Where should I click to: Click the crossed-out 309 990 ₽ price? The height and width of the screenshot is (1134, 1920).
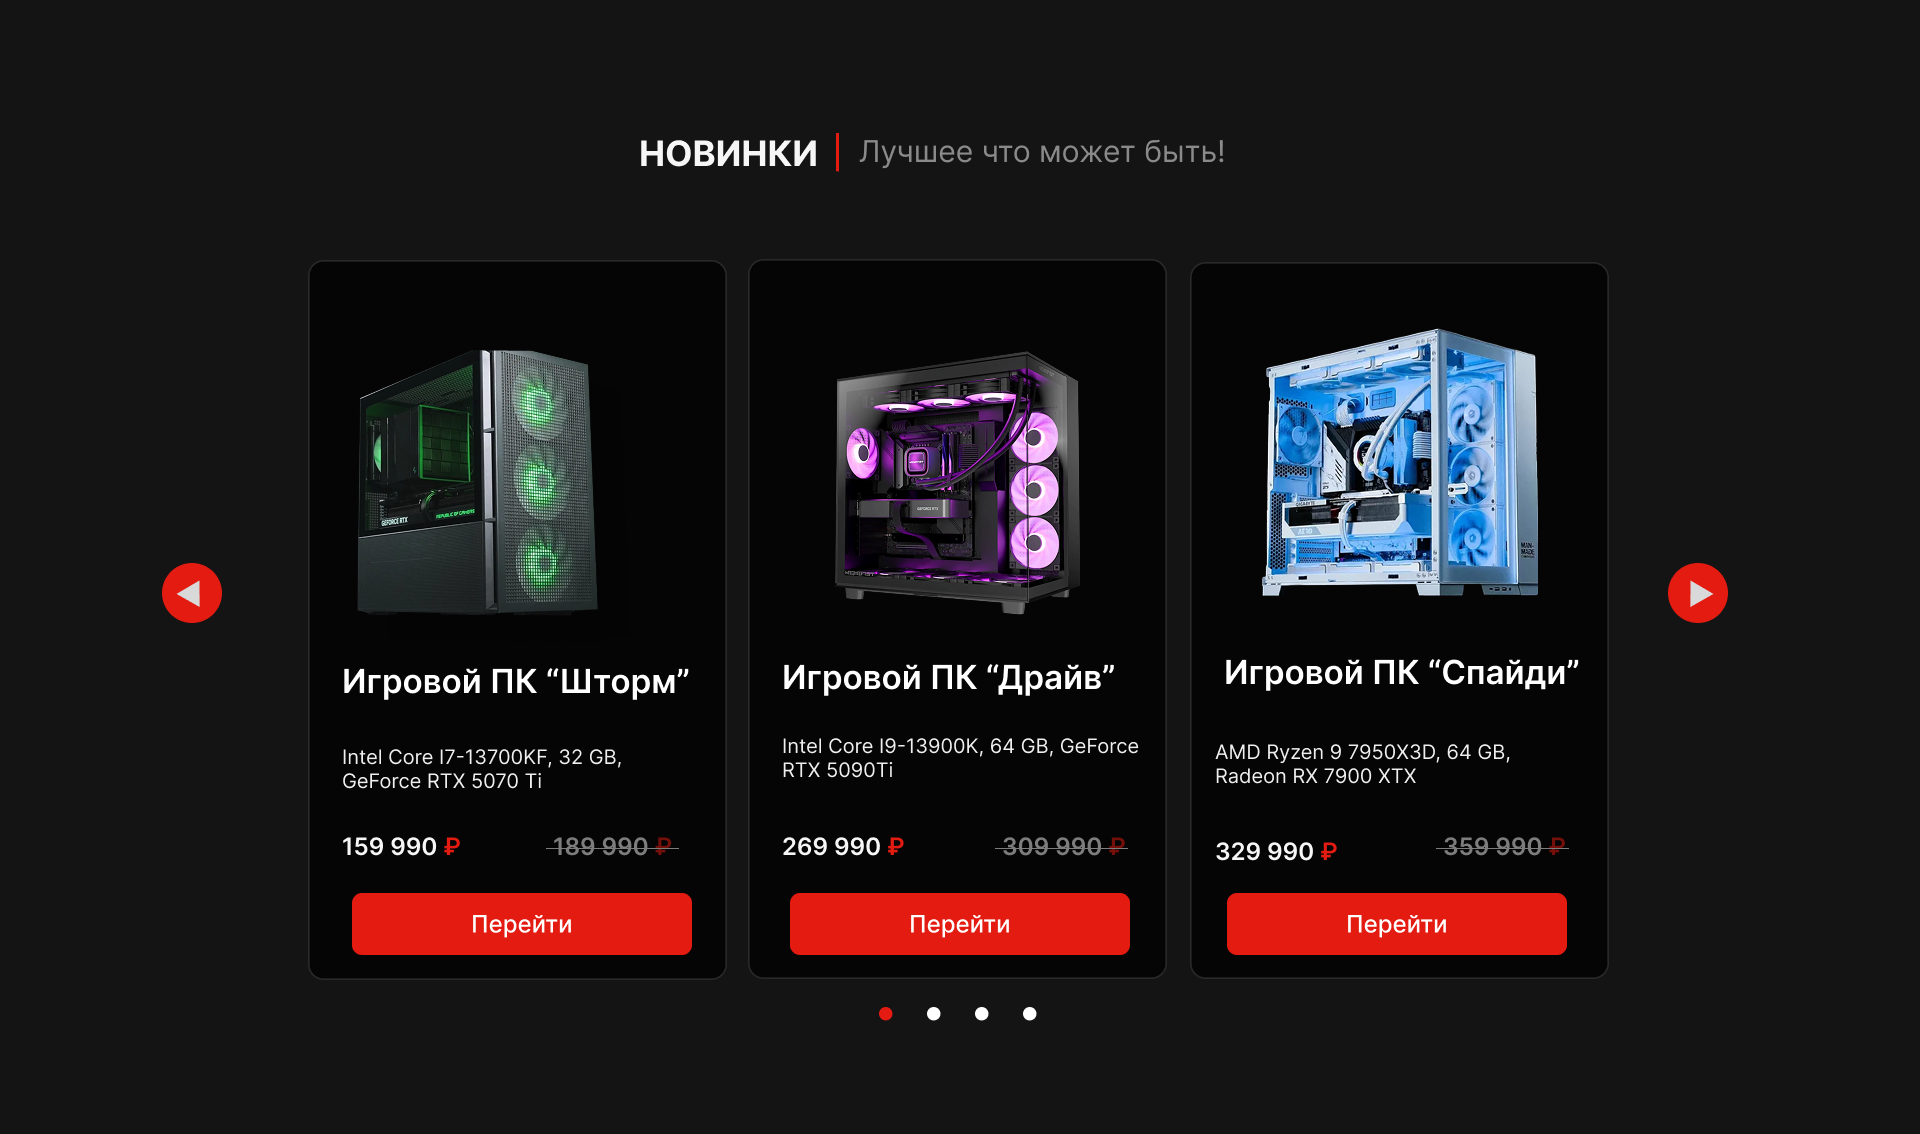1062,846
